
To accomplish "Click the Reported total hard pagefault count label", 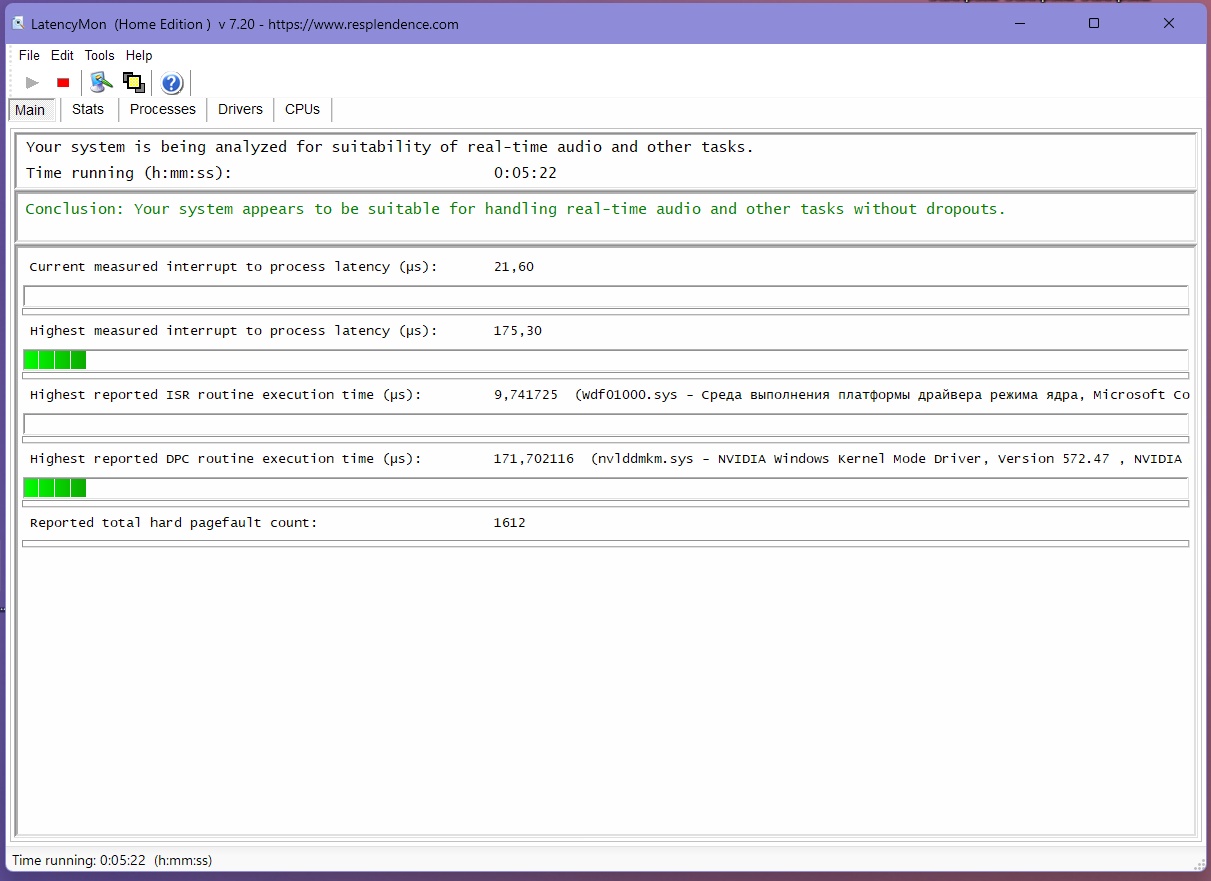I will pyautogui.click(x=174, y=523).
